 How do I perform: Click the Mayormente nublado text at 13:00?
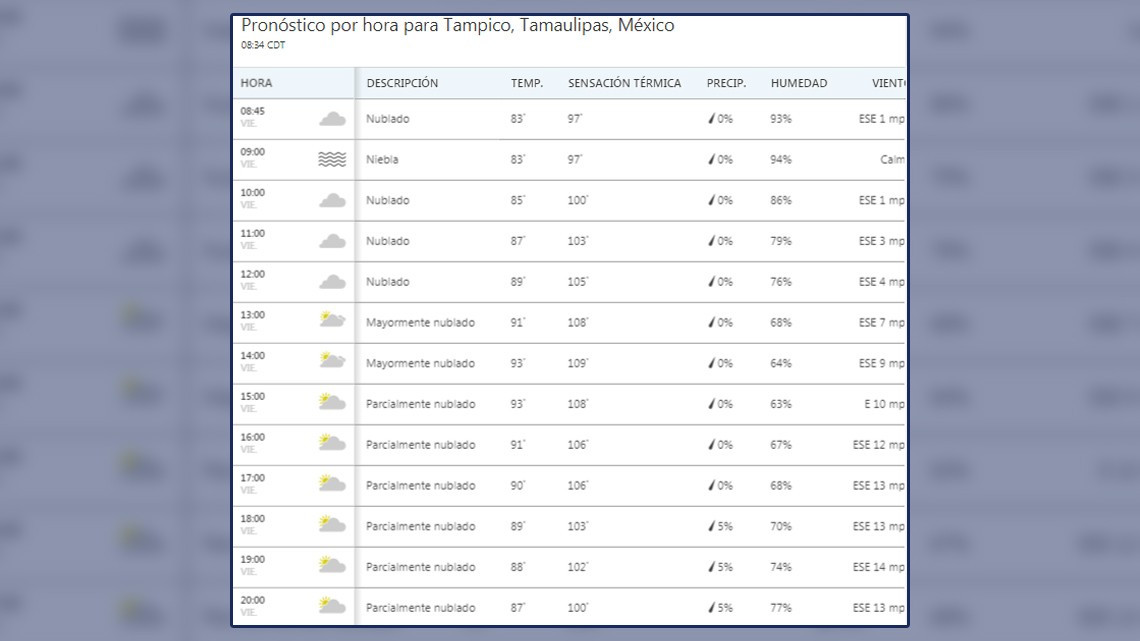pos(420,322)
